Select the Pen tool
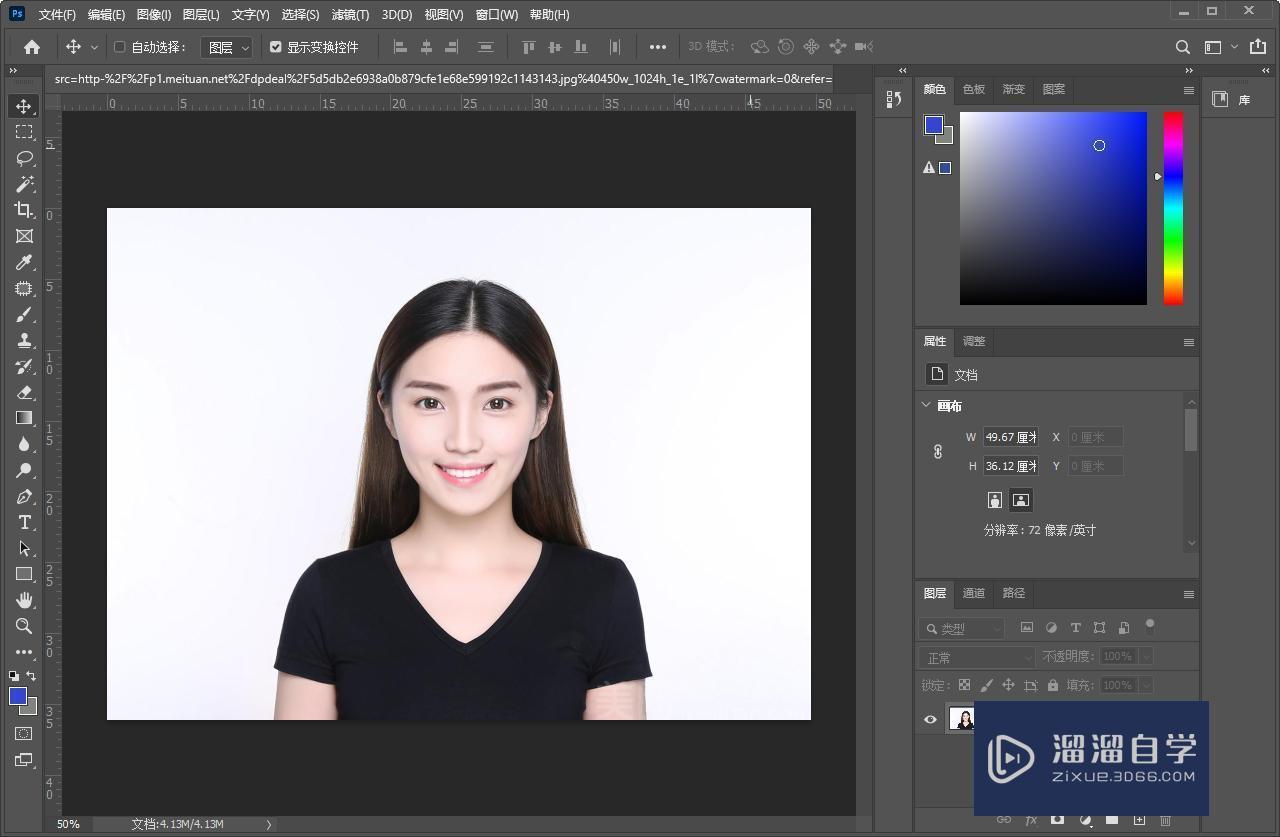The width and height of the screenshot is (1280, 837). pos(24,496)
